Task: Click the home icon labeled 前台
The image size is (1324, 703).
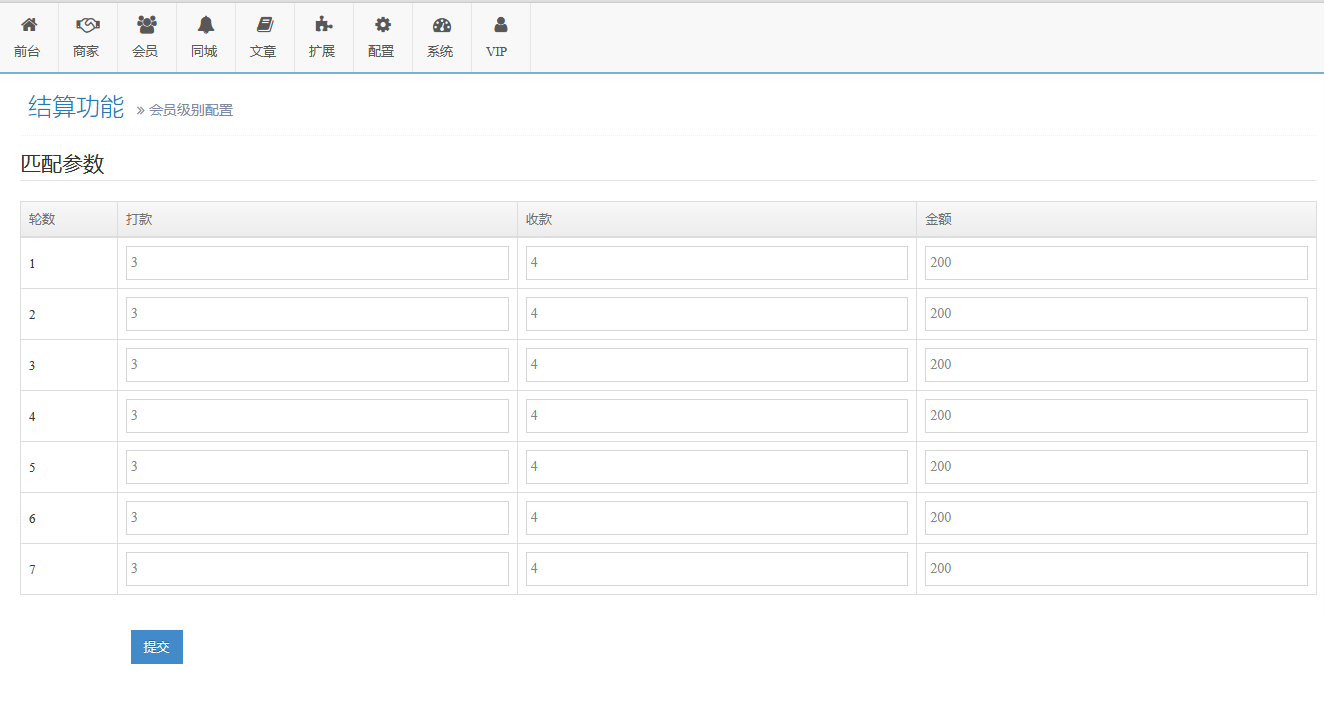Action: (29, 26)
